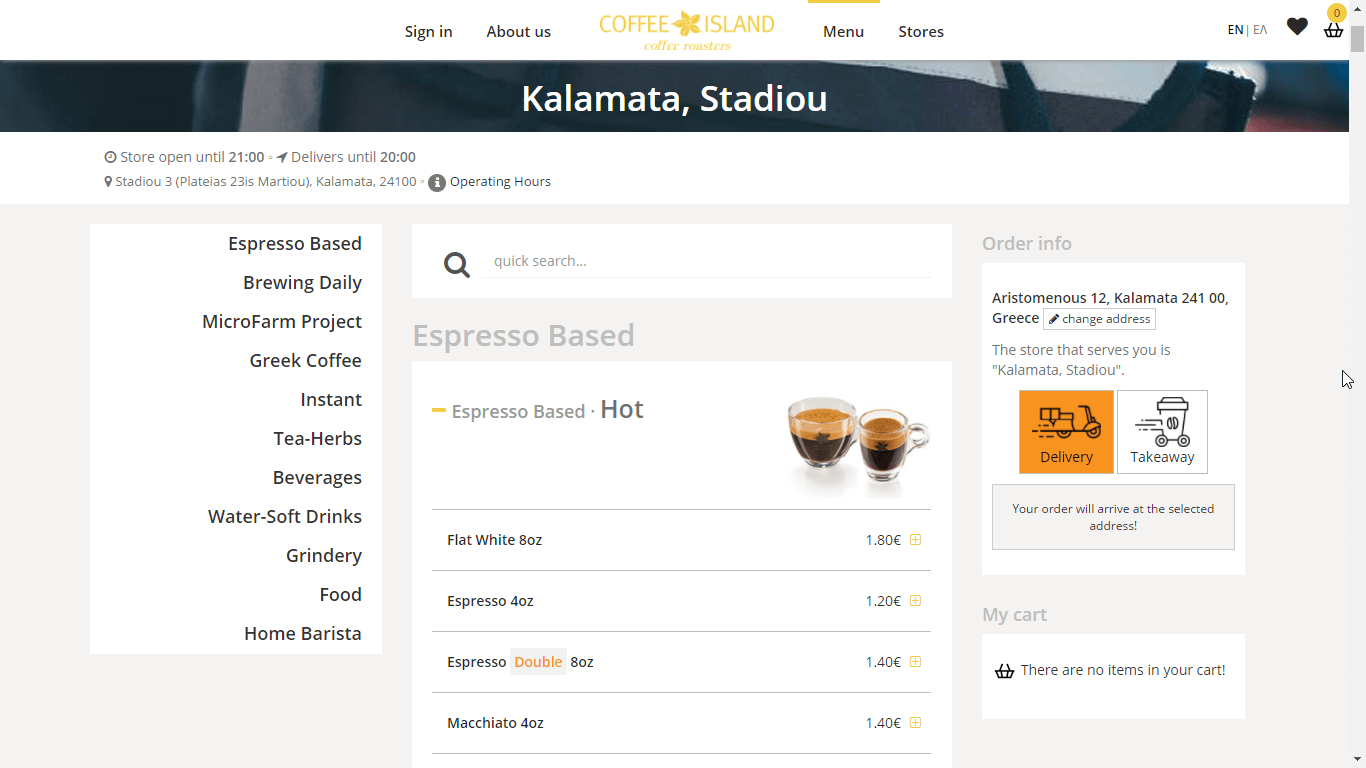Open Instant category

point(331,400)
